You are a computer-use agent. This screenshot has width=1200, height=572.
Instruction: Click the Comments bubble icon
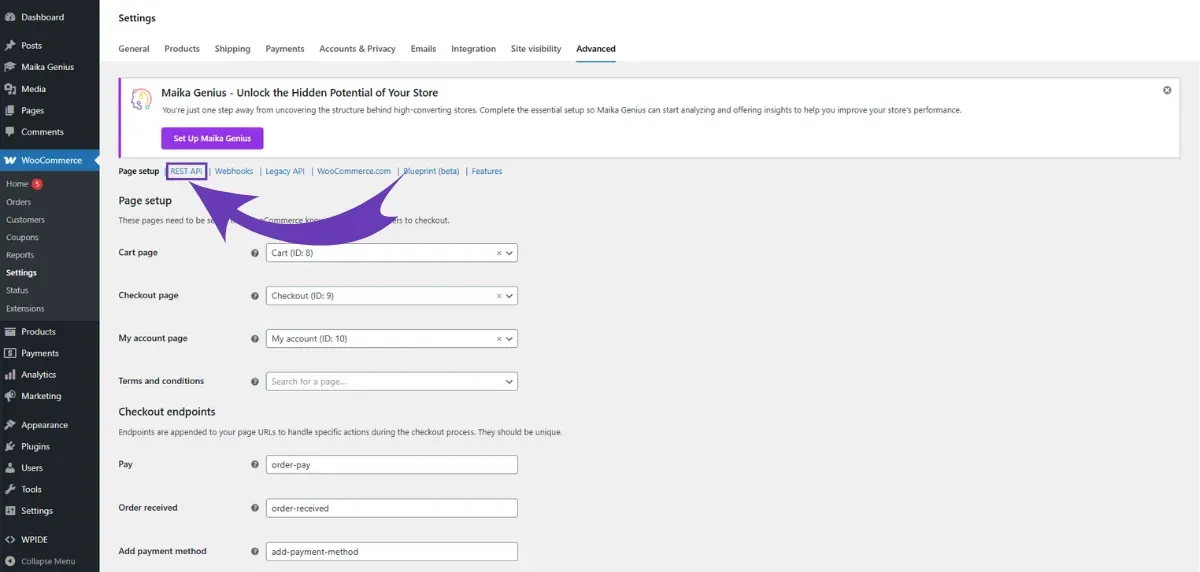[x=10, y=132]
